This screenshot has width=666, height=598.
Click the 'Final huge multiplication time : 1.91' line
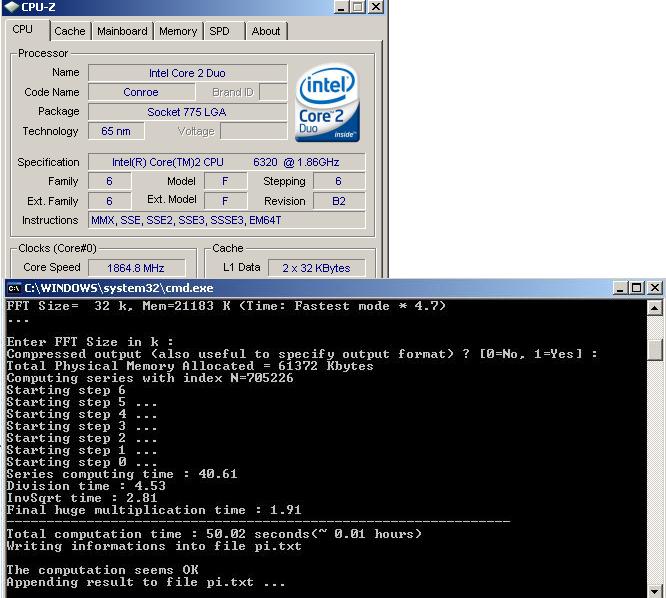point(154,510)
